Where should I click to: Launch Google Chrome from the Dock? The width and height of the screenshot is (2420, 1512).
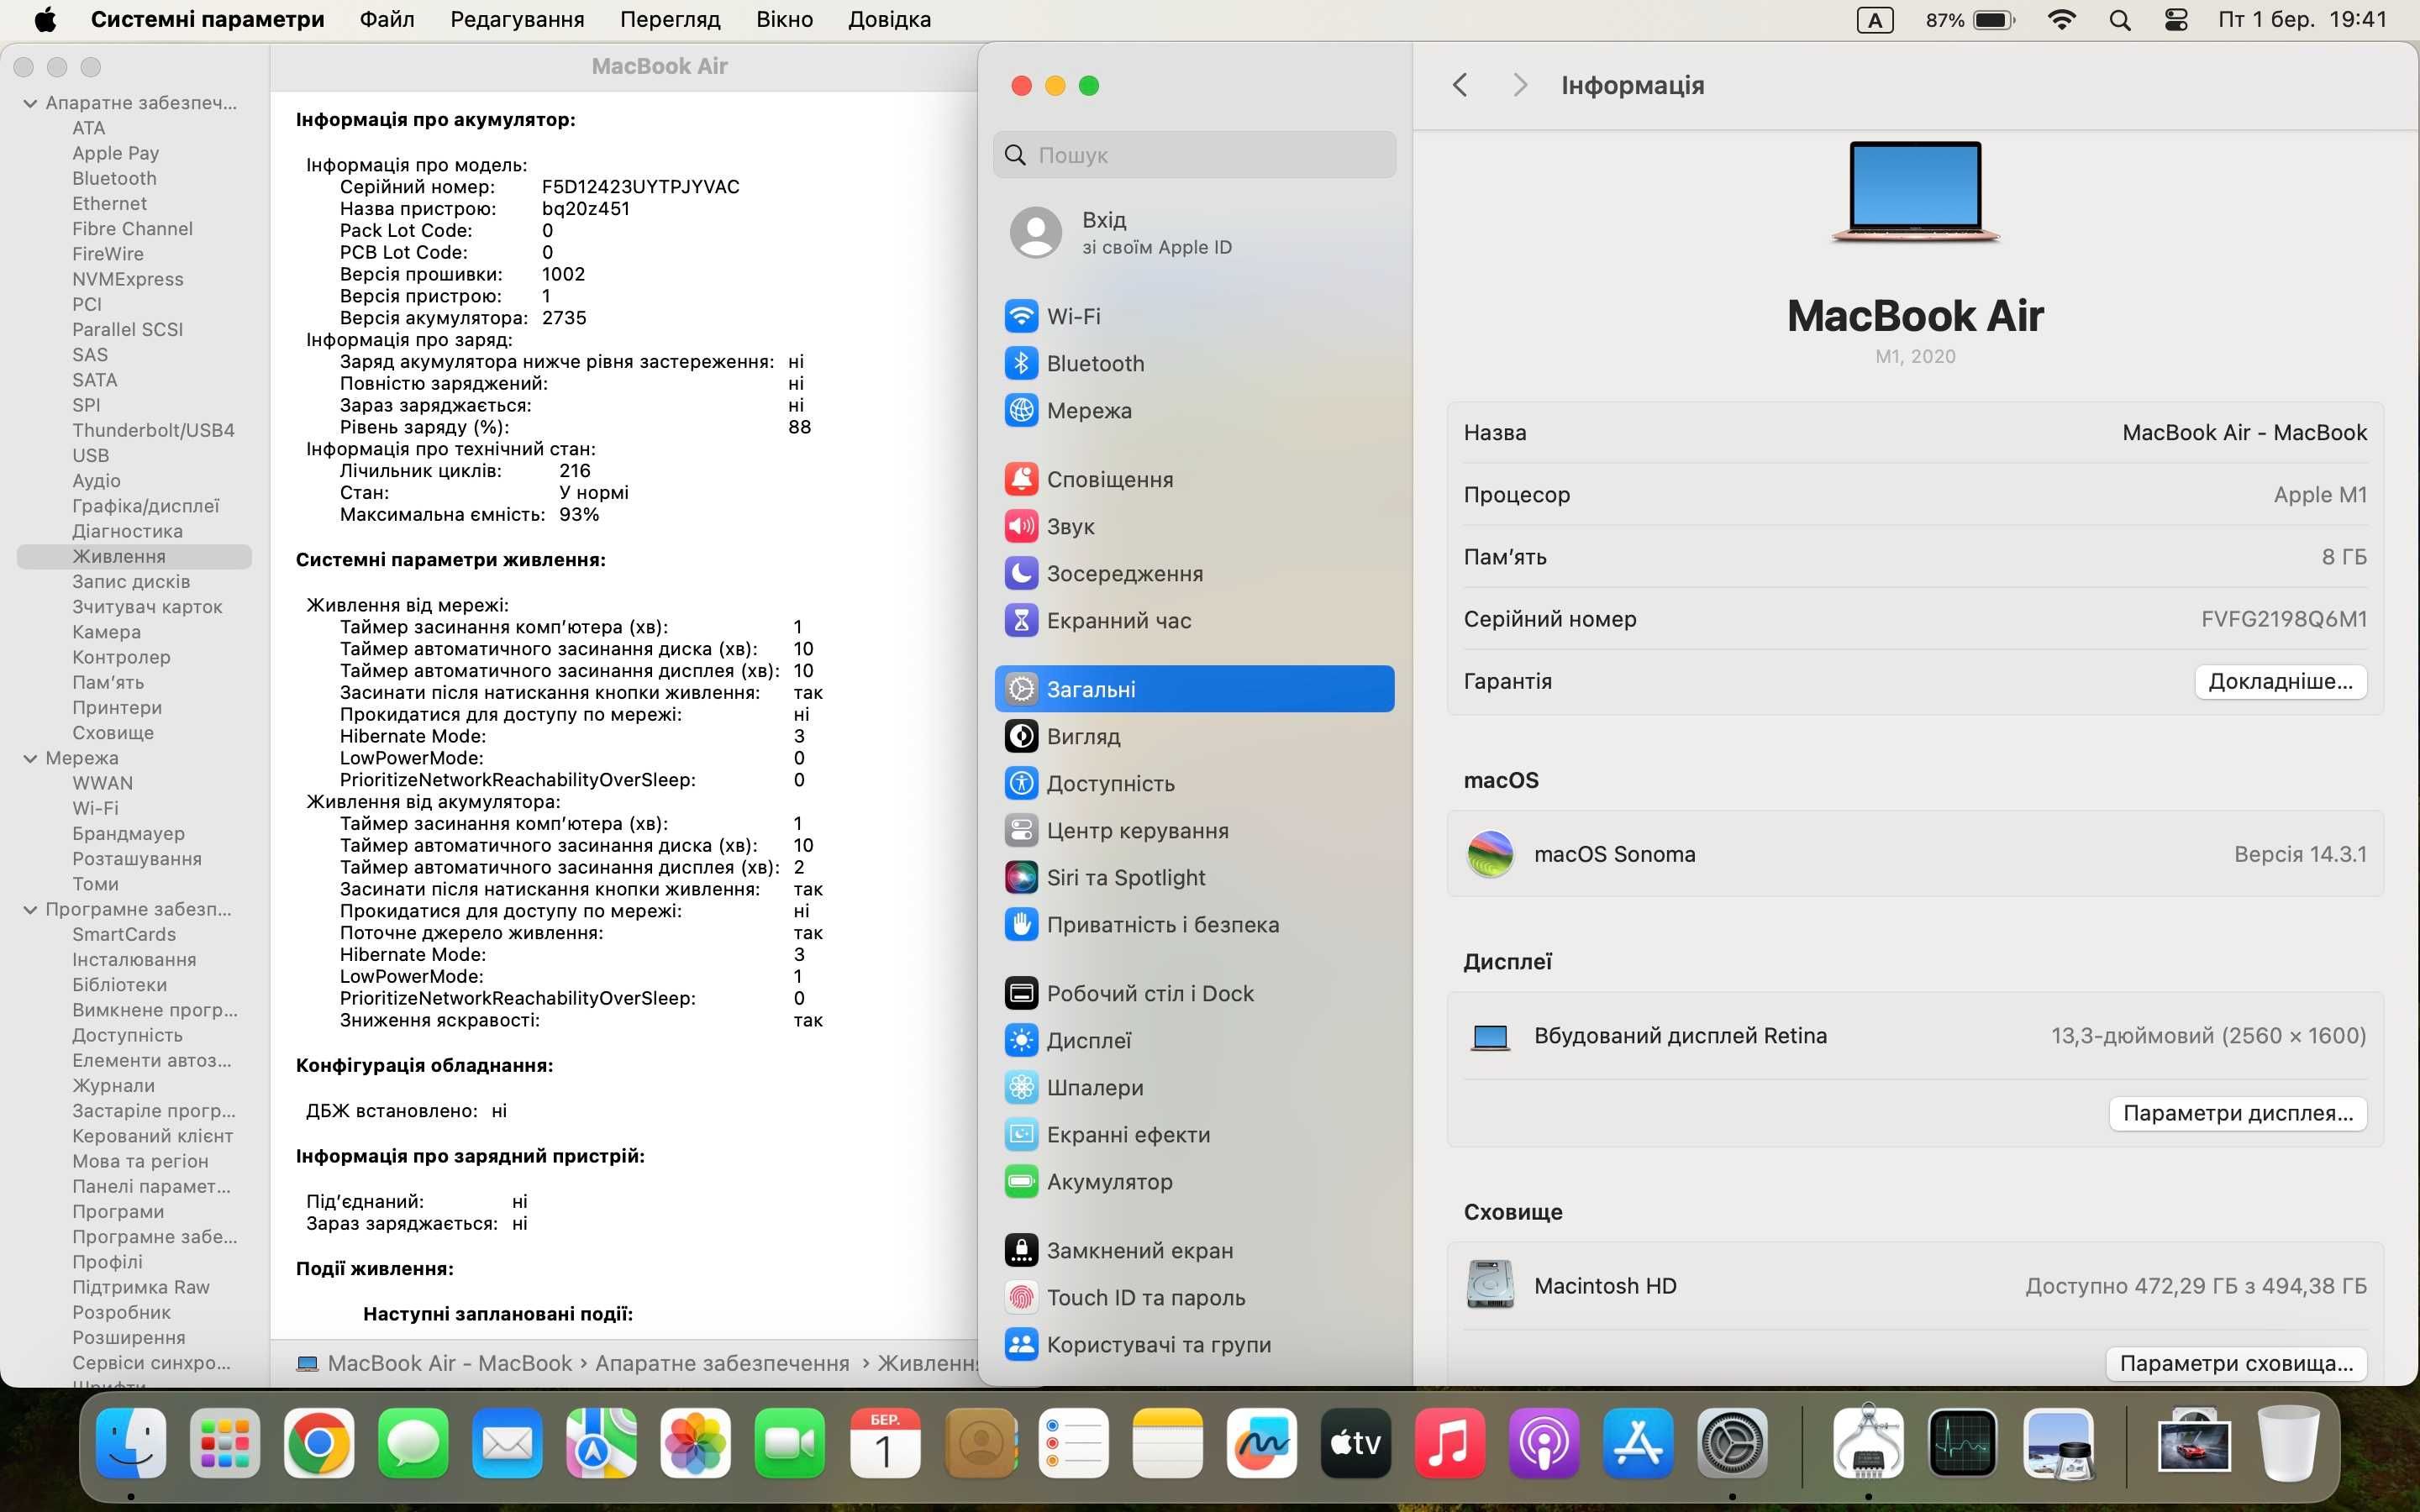click(x=319, y=1443)
